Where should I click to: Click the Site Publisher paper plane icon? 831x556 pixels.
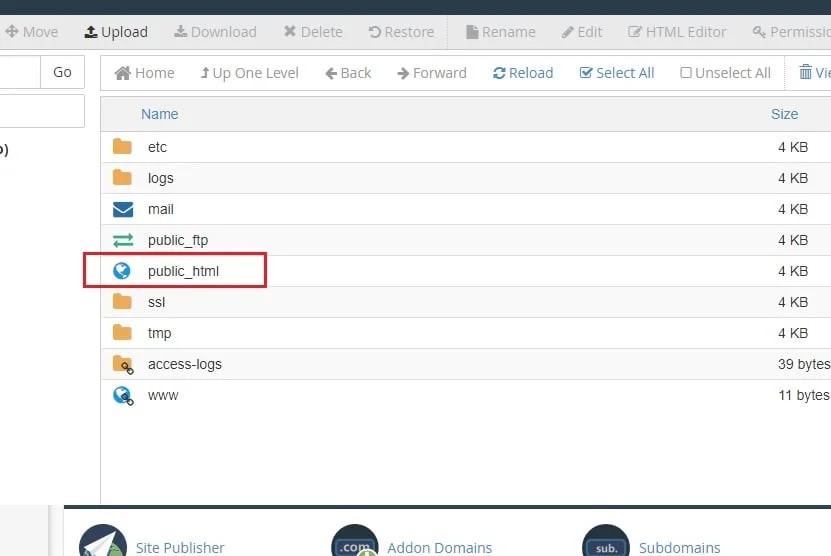point(103,542)
